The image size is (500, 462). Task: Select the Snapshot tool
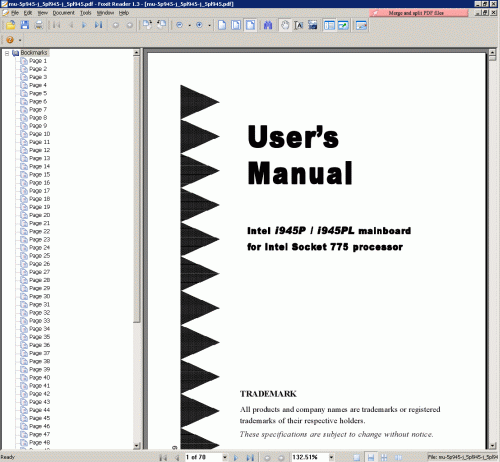pos(313,25)
